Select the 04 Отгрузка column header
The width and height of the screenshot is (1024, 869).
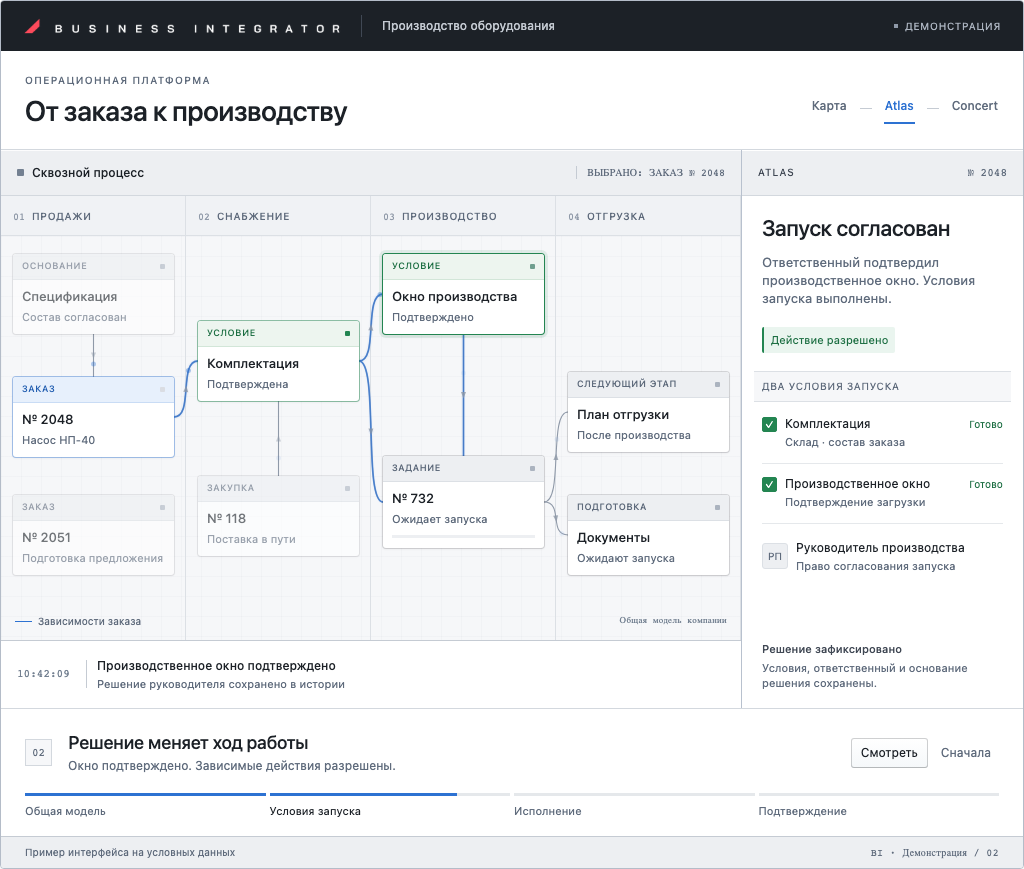[648, 216]
